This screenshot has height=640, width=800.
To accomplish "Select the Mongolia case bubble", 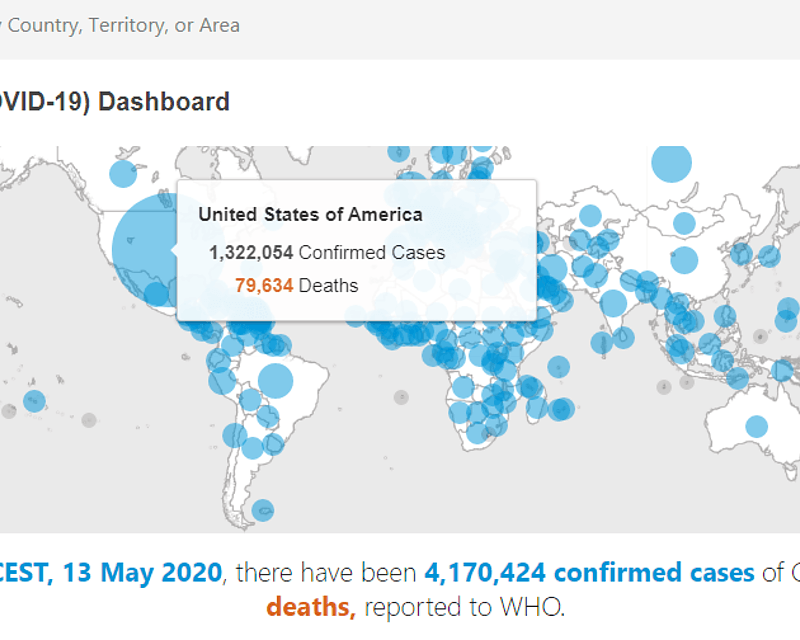I will [684, 223].
